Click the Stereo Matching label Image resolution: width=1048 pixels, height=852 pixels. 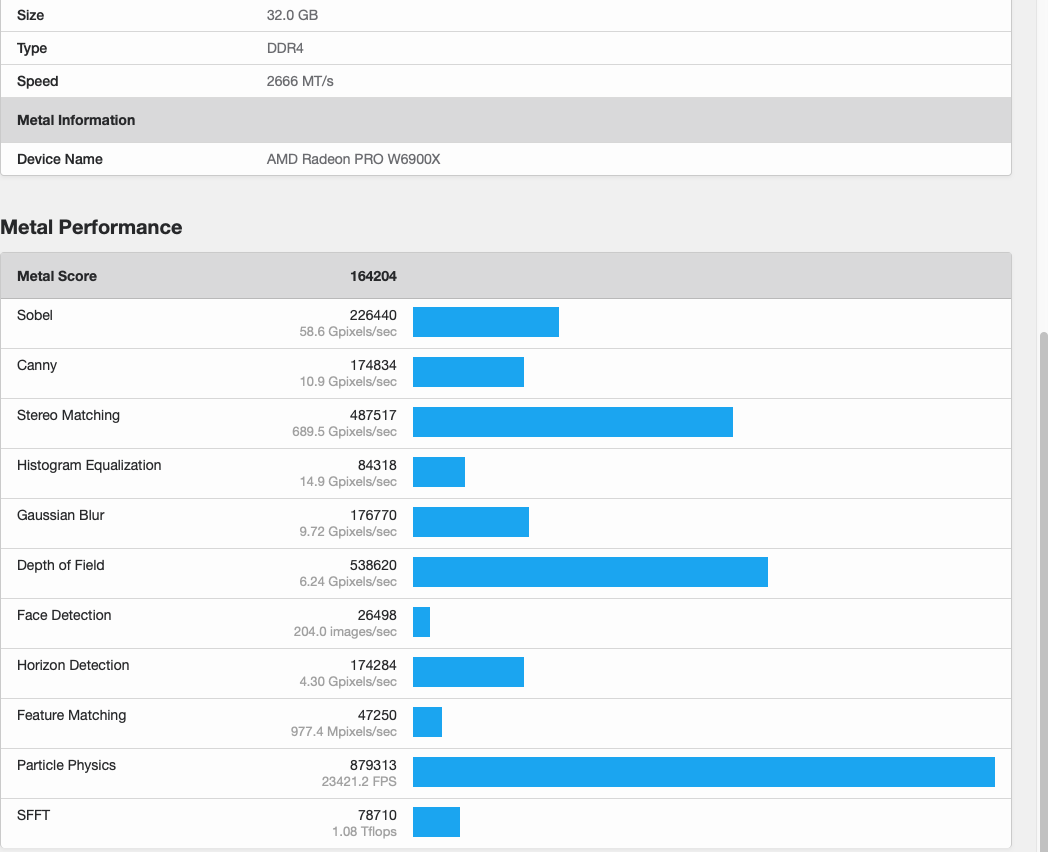[x=68, y=416]
